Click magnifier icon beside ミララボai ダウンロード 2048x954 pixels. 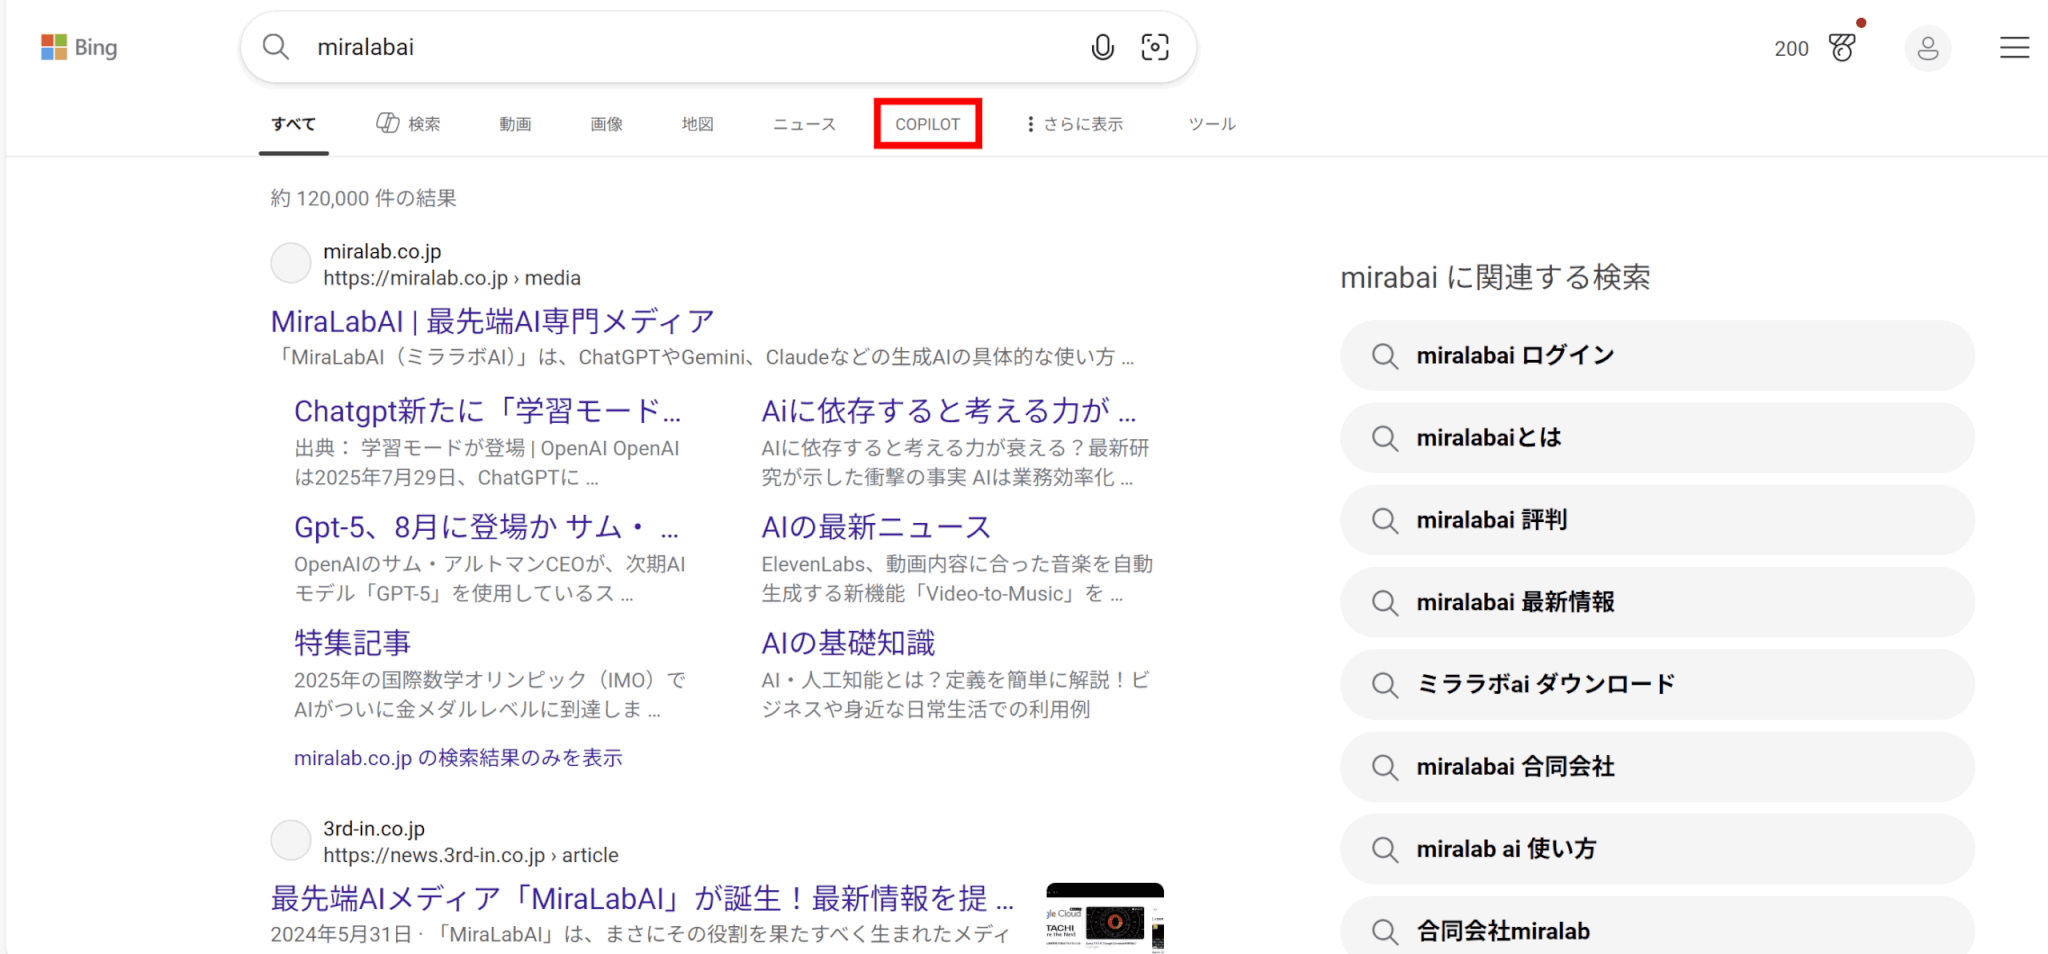(1385, 684)
